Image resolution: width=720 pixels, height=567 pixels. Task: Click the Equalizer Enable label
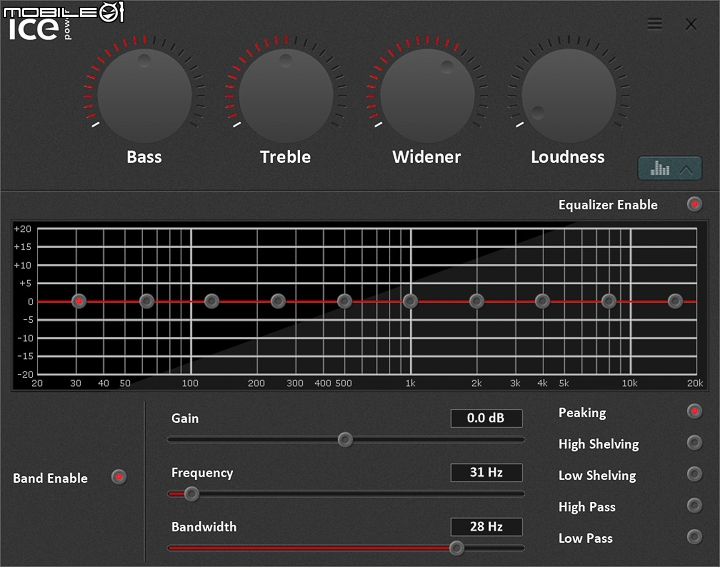[x=608, y=205]
